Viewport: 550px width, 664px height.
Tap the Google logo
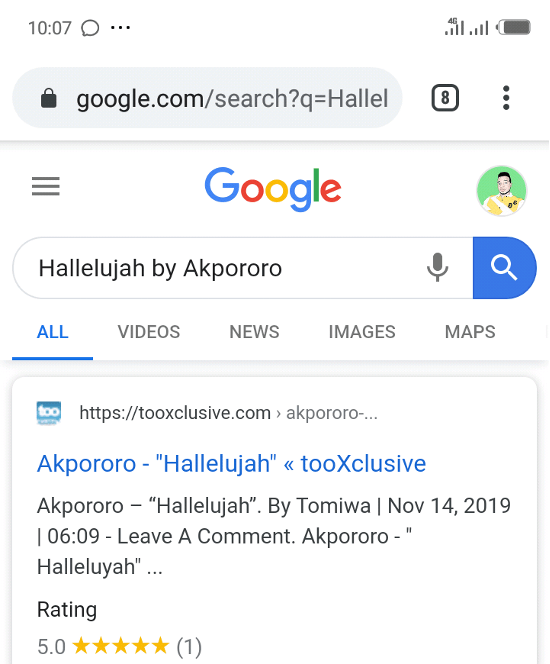coord(273,189)
